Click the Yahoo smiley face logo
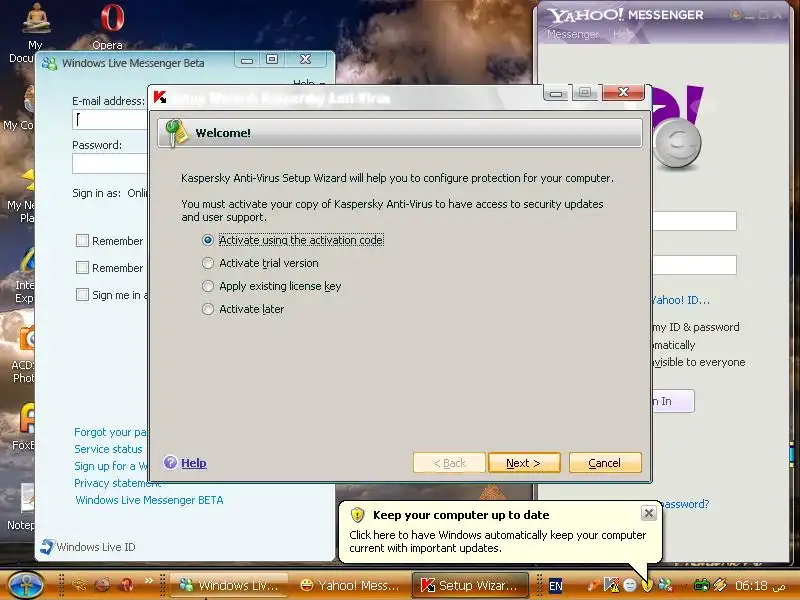This screenshot has width=800, height=600. (x=678, y=143)
